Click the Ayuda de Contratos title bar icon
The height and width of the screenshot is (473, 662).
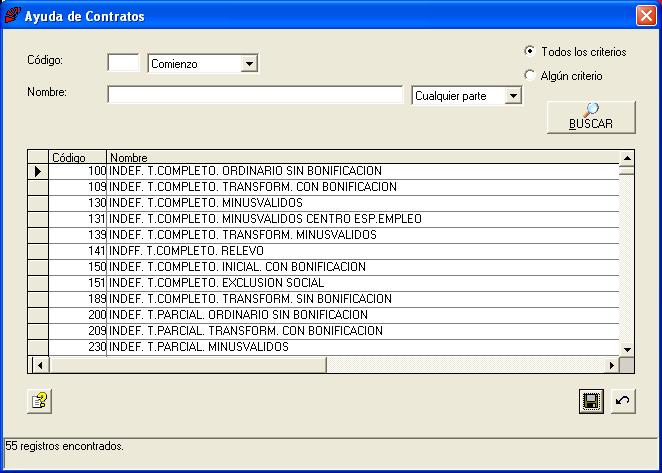point(12,16)
